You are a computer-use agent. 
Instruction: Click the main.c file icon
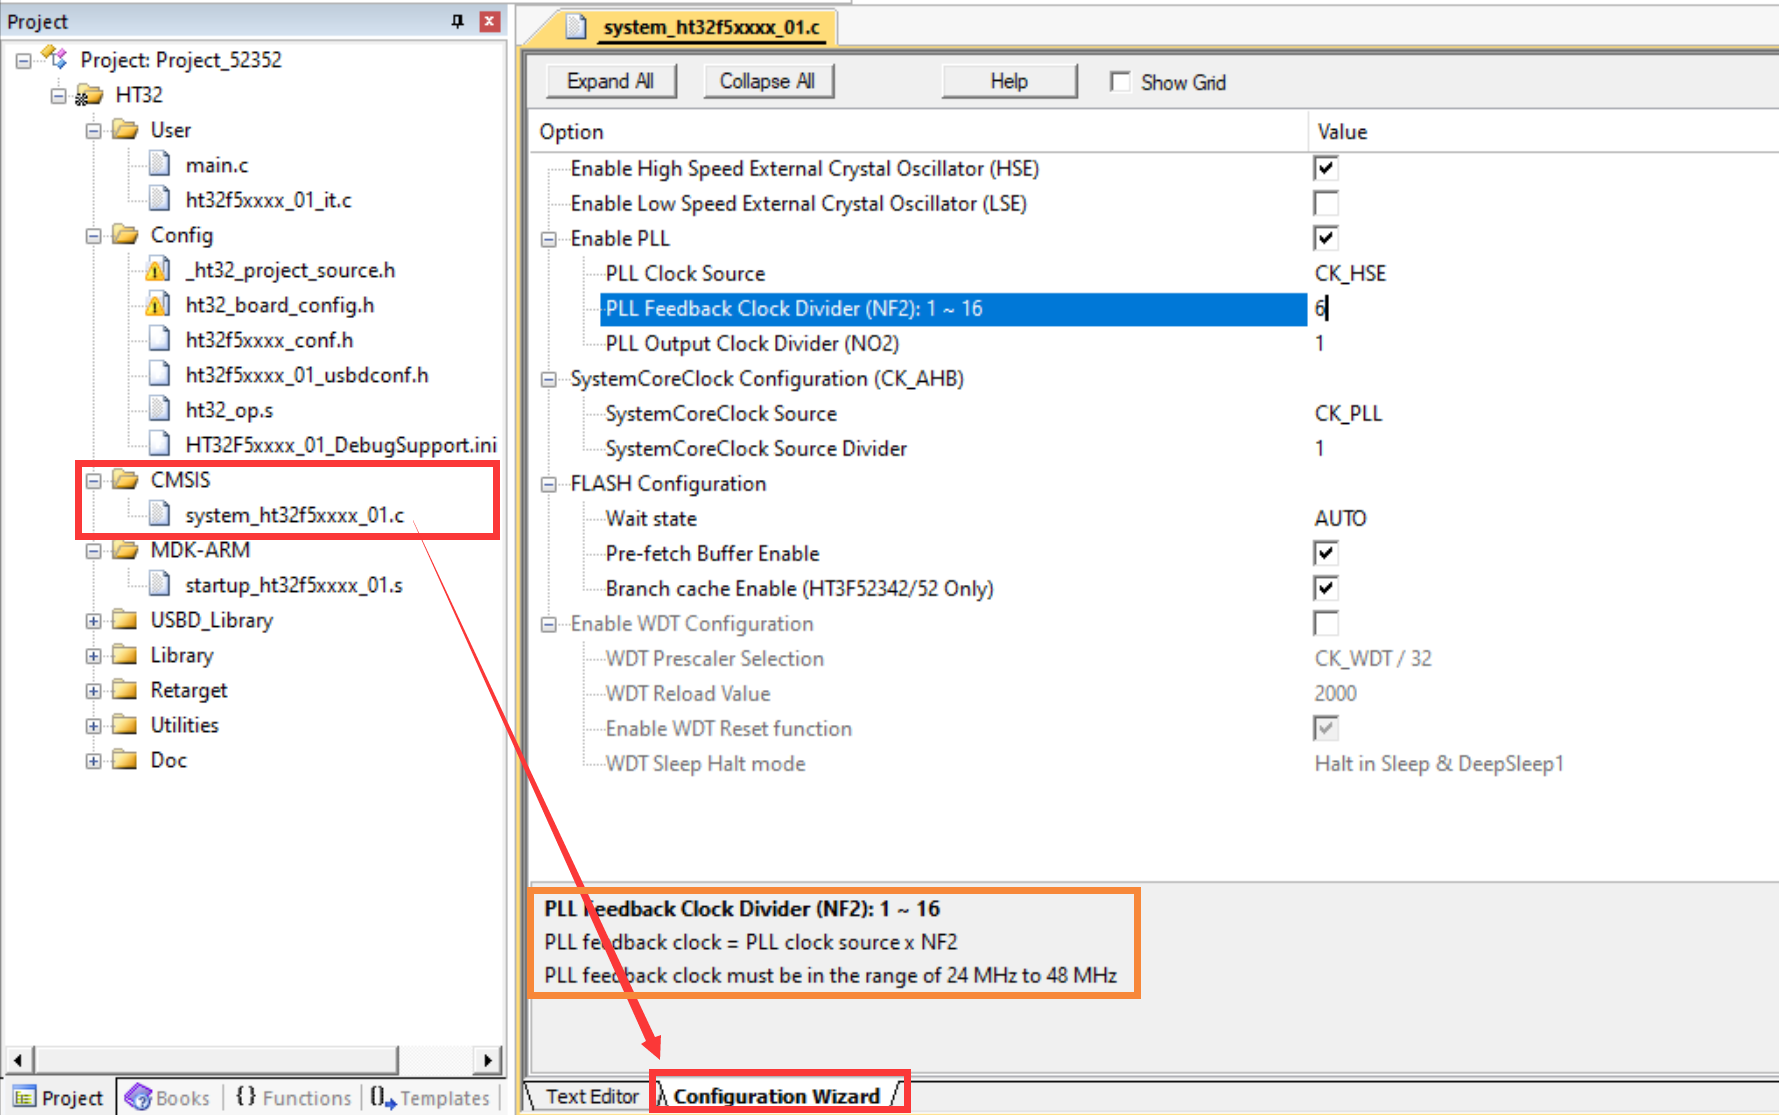(x=159, y=164)
